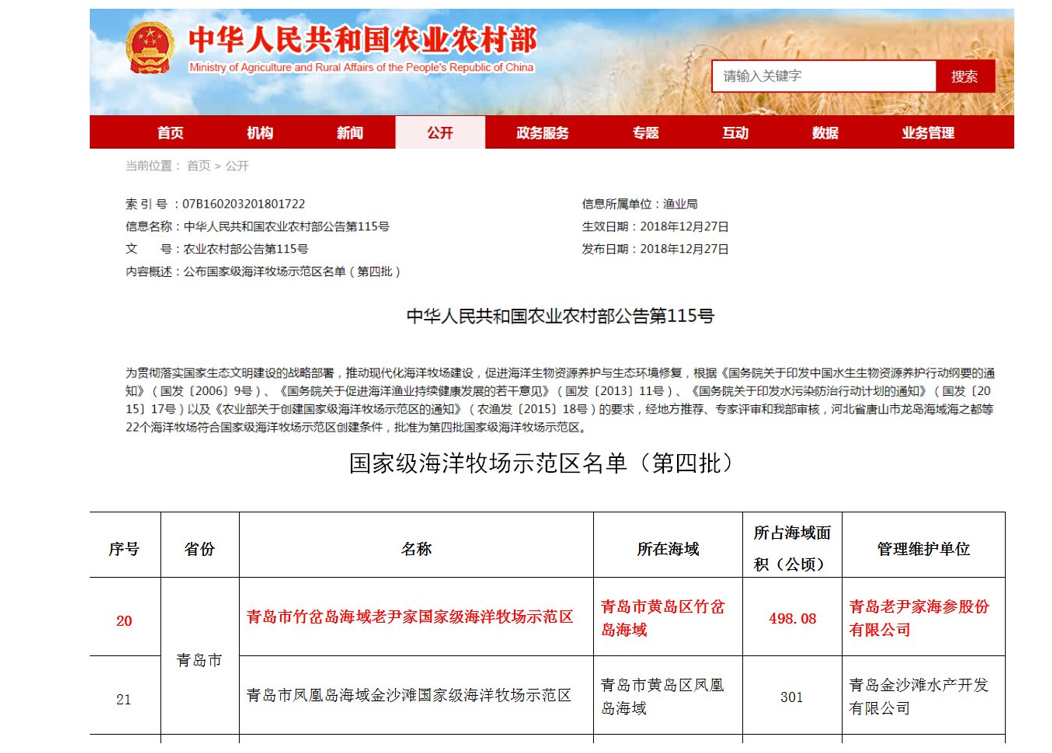This screenshot has width=1052, height=753.
Task: Select index number 07B160203201801722
Action: click(244, 203)
